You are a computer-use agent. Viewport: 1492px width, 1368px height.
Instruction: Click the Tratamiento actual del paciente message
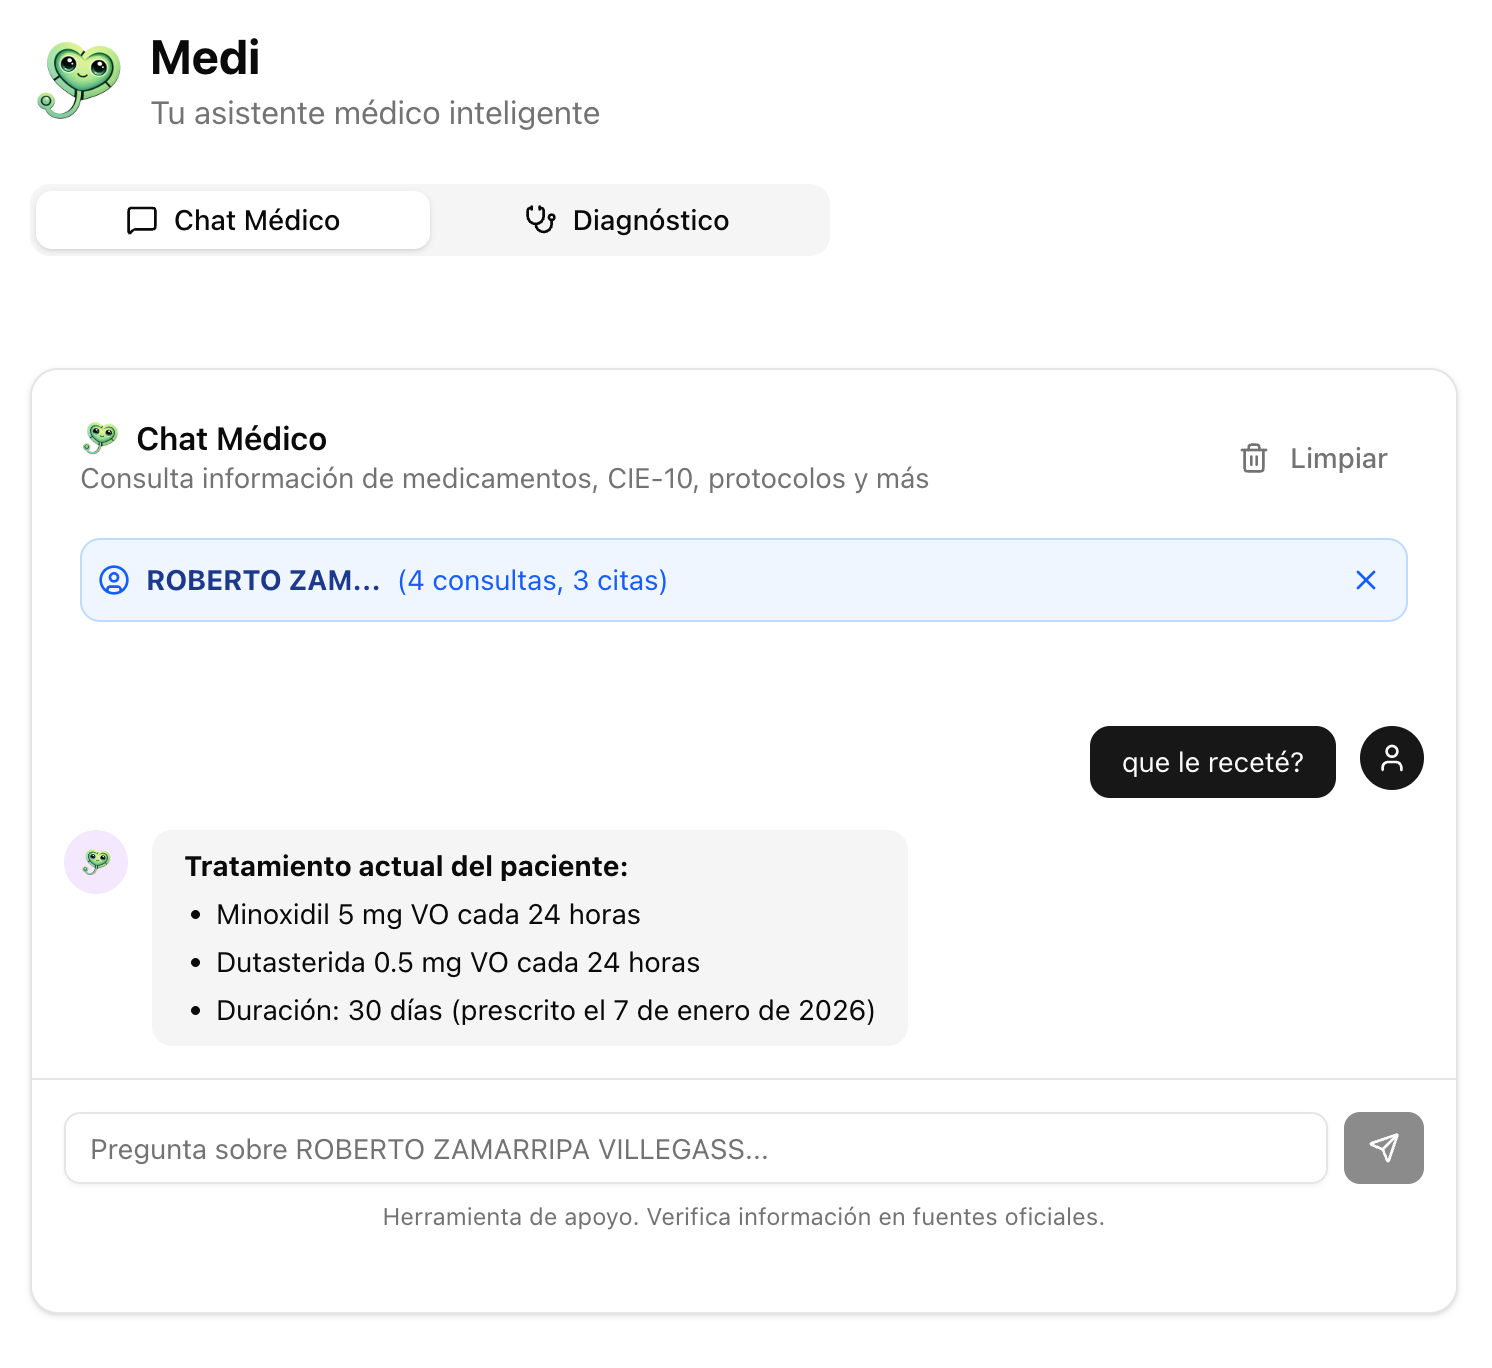tap(528, 938)
